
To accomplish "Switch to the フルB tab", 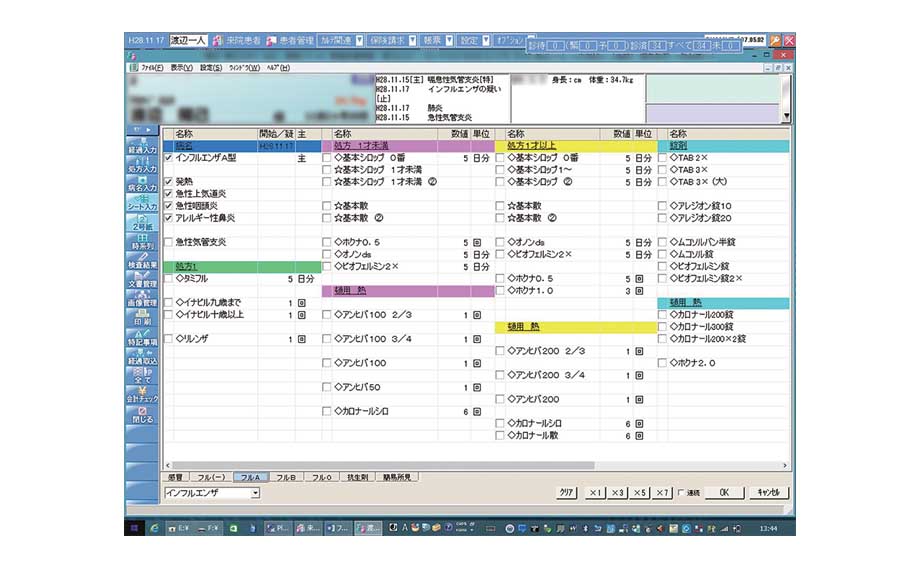I will click(x=286, y=478).
